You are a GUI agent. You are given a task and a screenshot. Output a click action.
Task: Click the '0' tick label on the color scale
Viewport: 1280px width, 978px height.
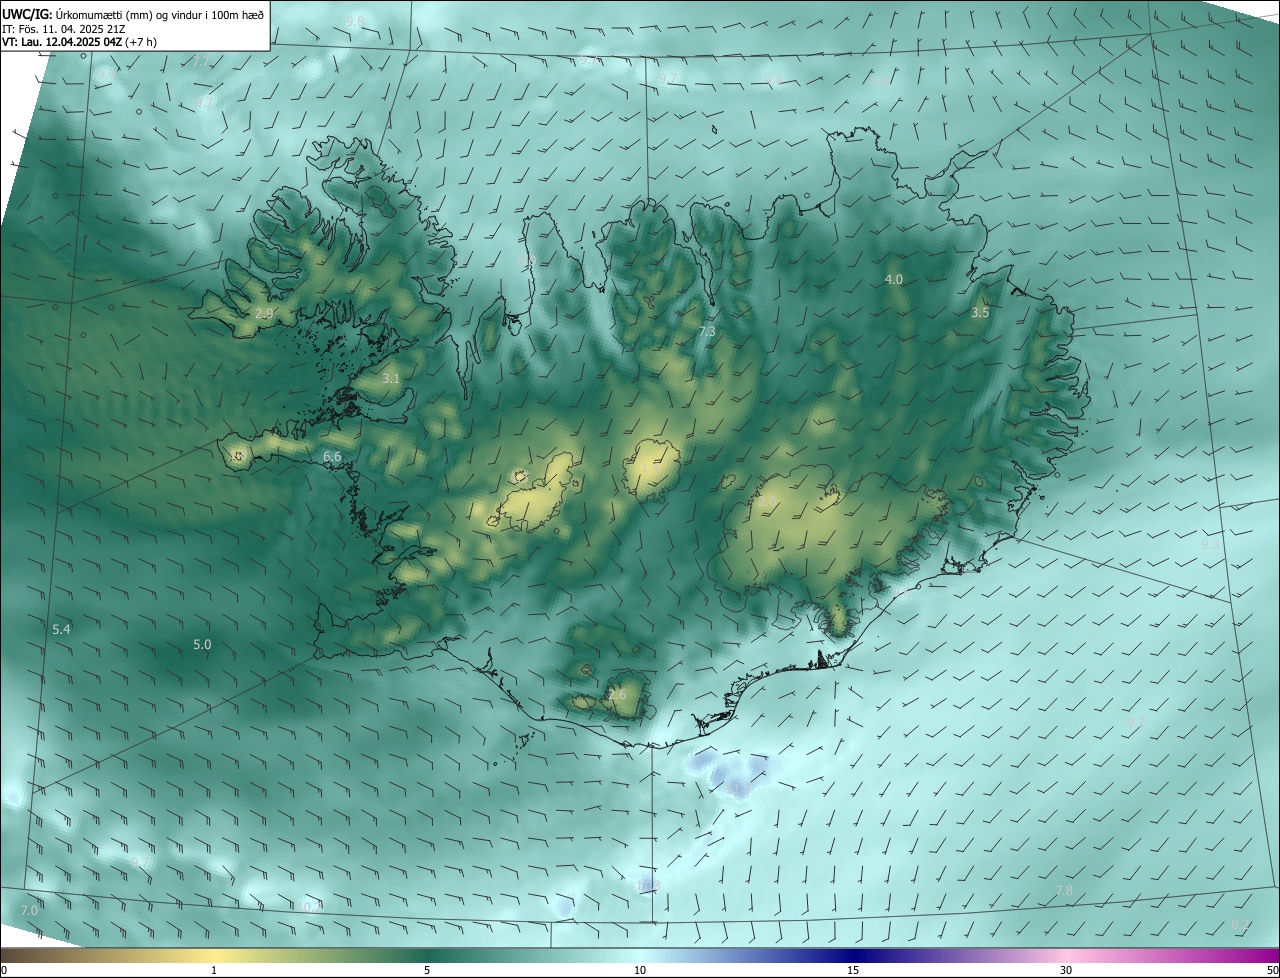pyautogui.click(x=4, y=970)
